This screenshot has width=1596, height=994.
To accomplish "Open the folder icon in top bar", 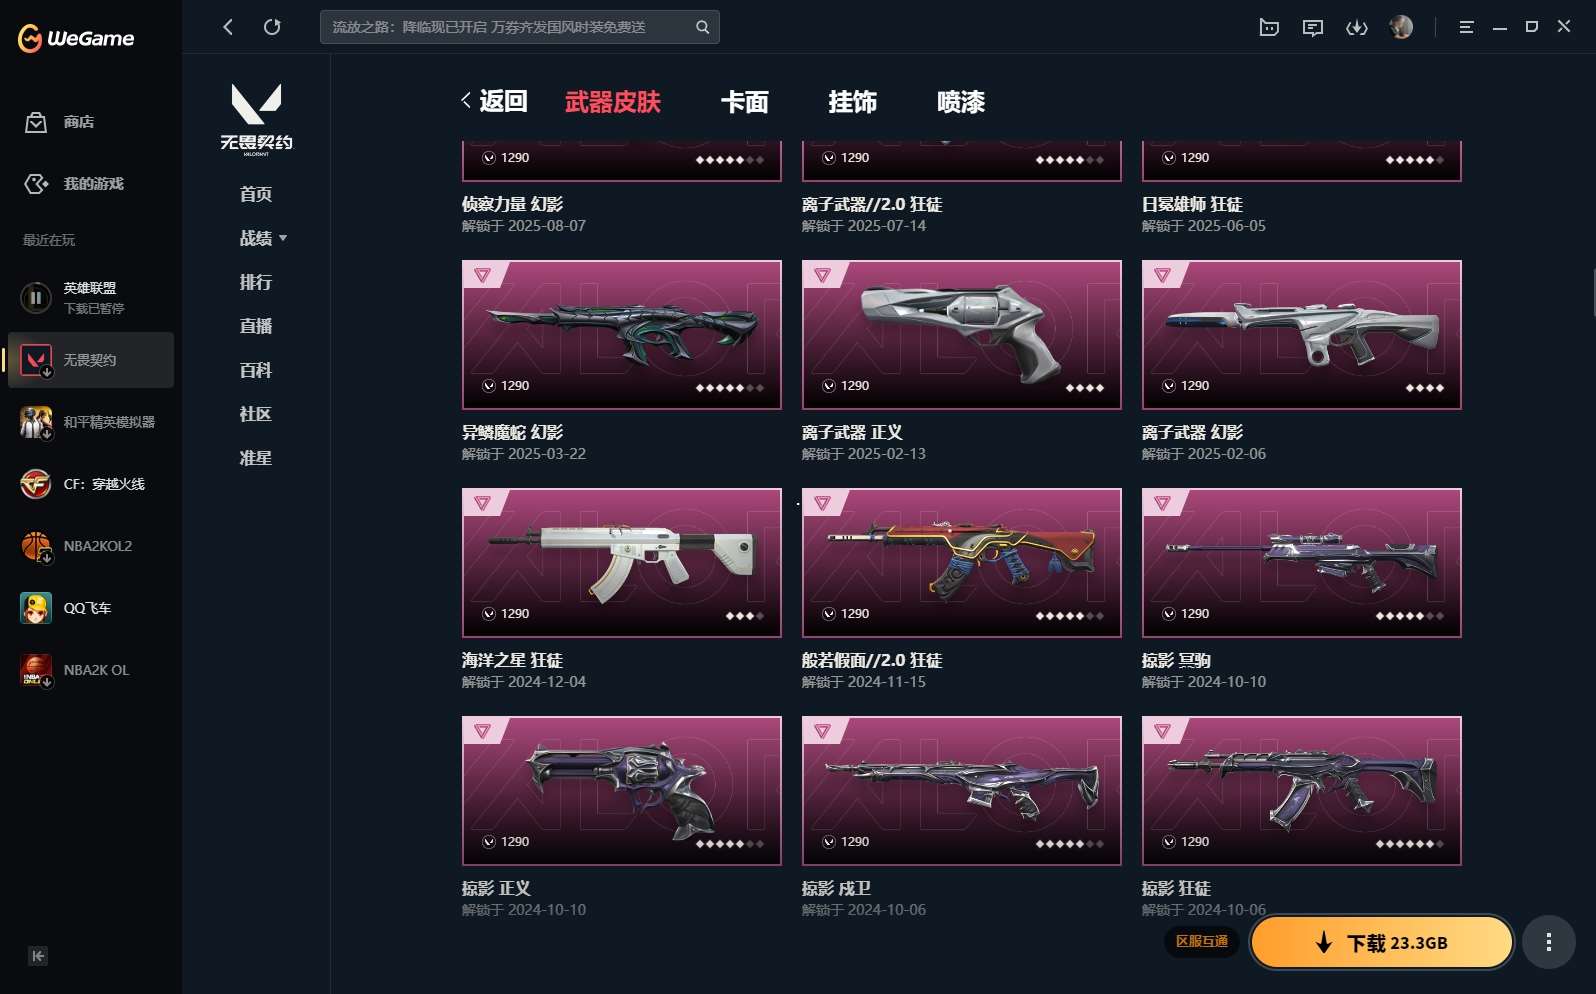I will coord(1269,28).
